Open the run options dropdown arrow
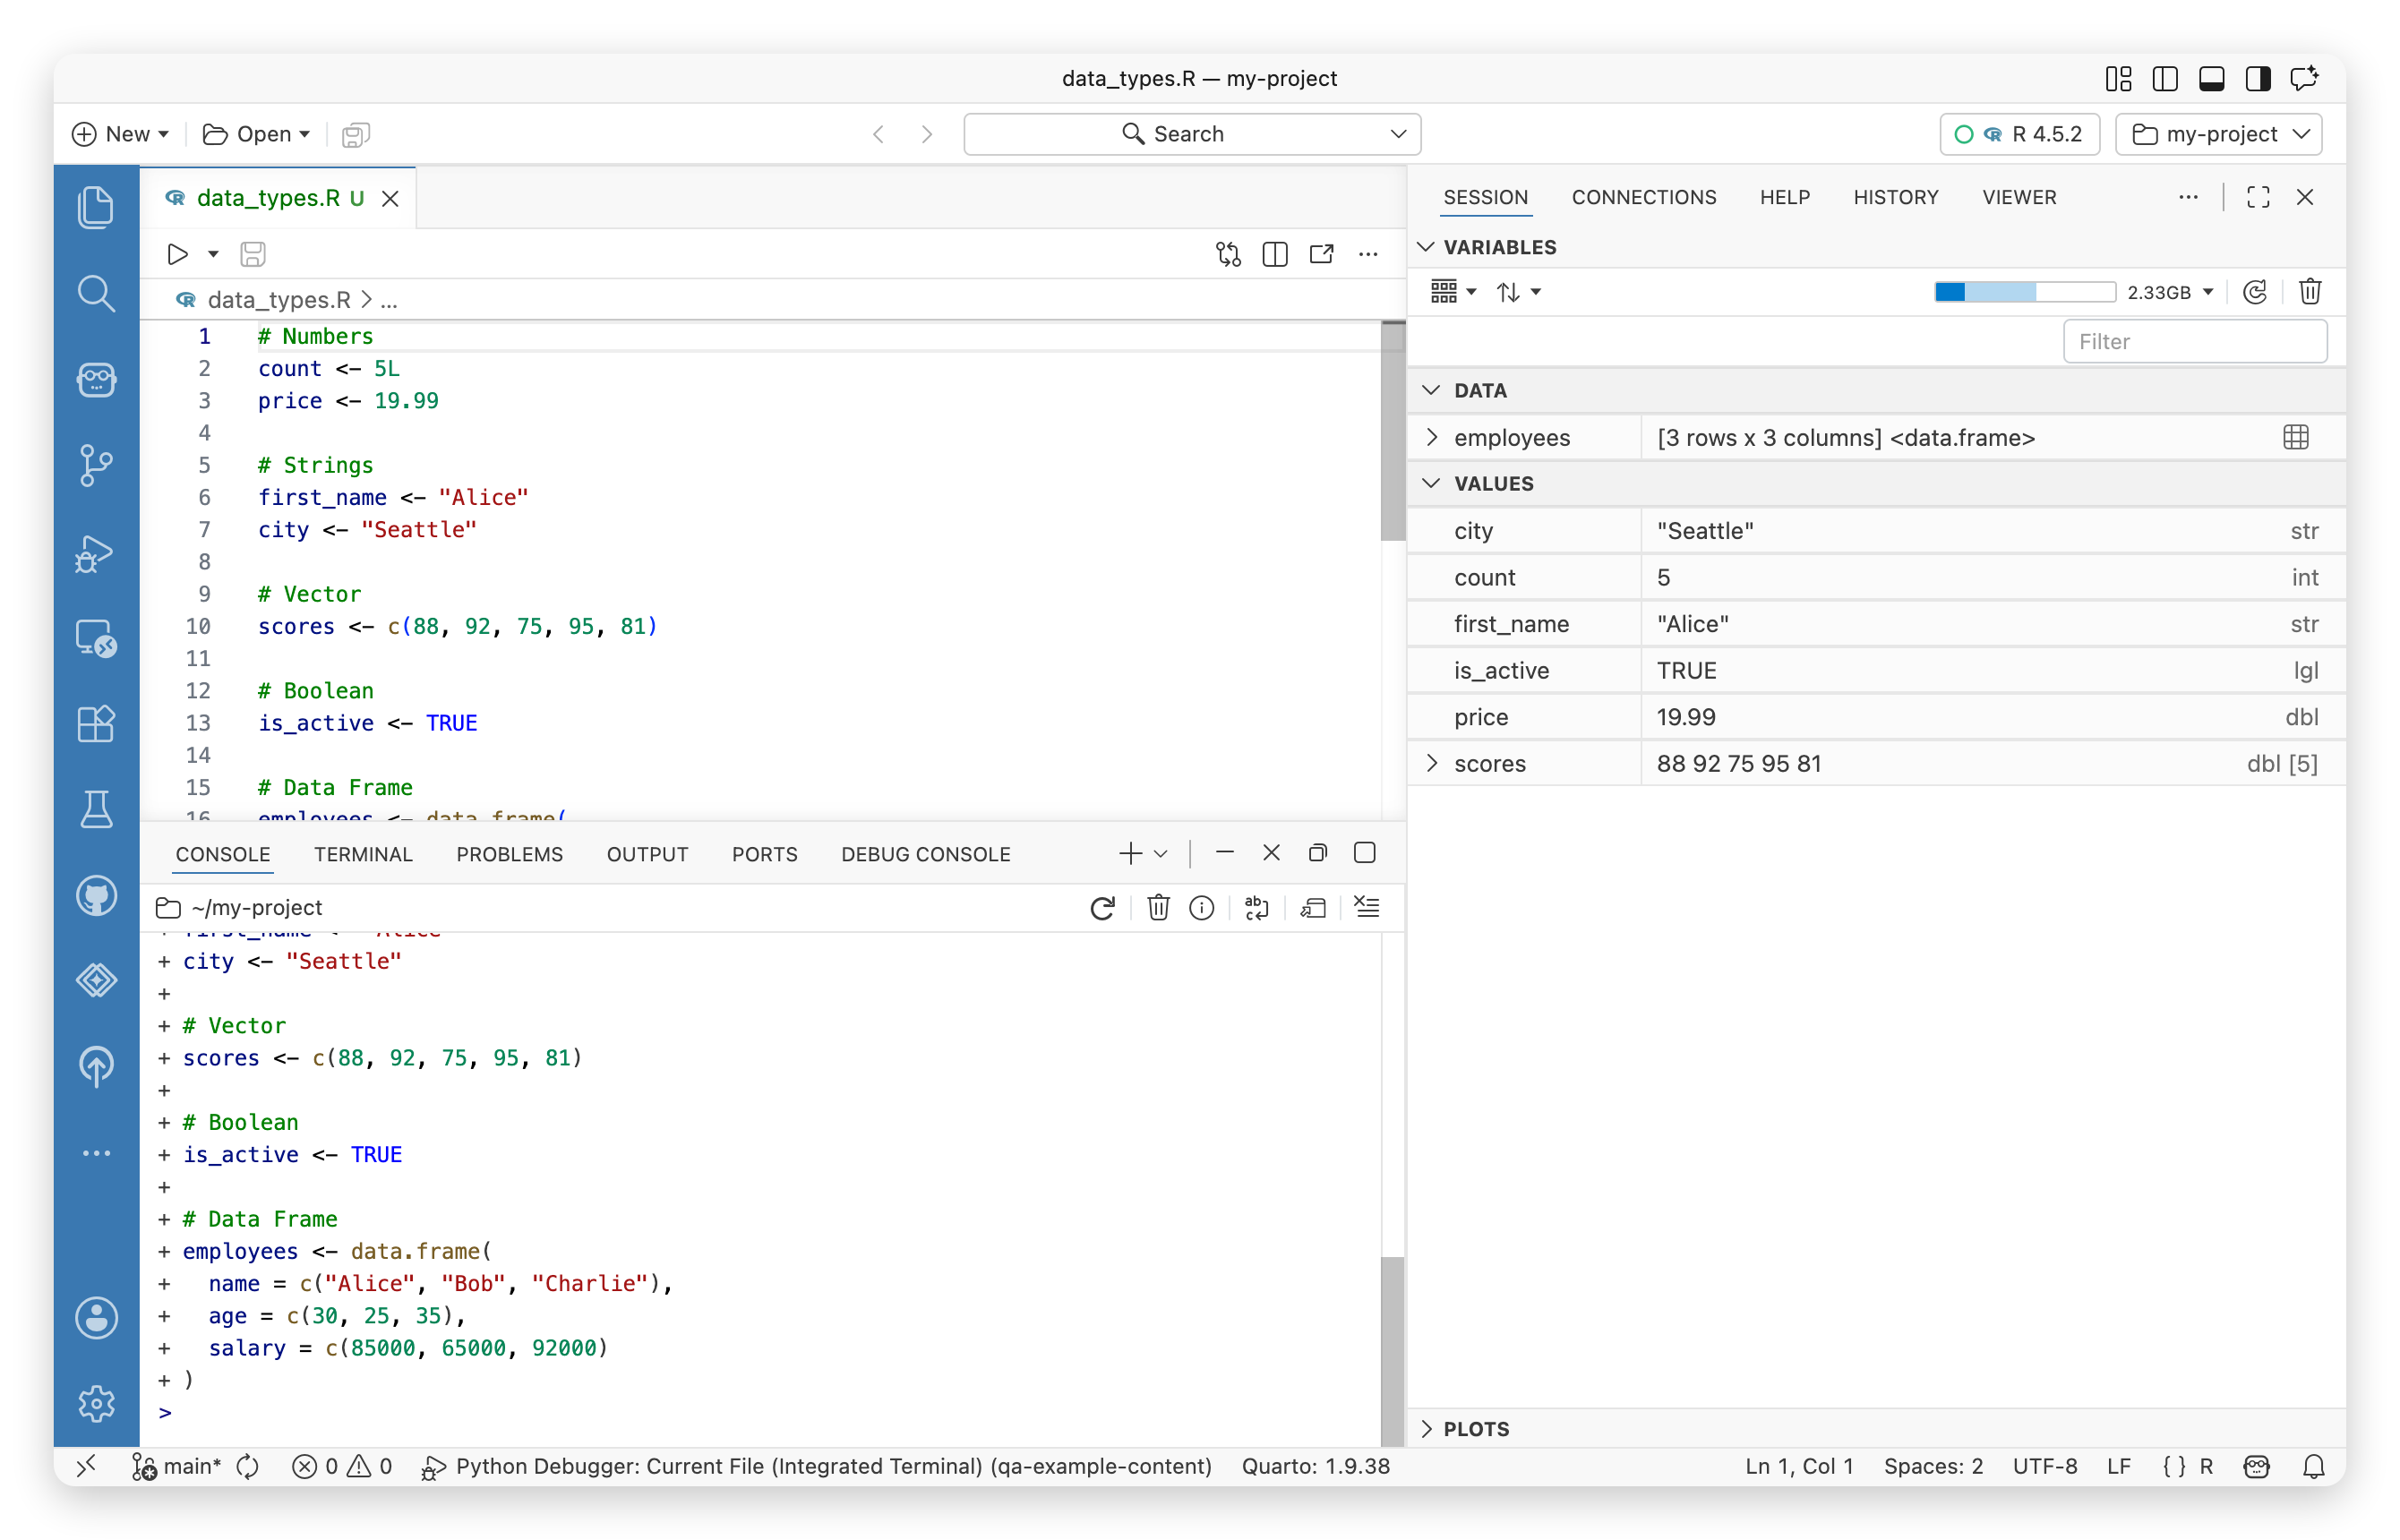This screenshot has height=1540, width=2400. [x=213, y=254]
